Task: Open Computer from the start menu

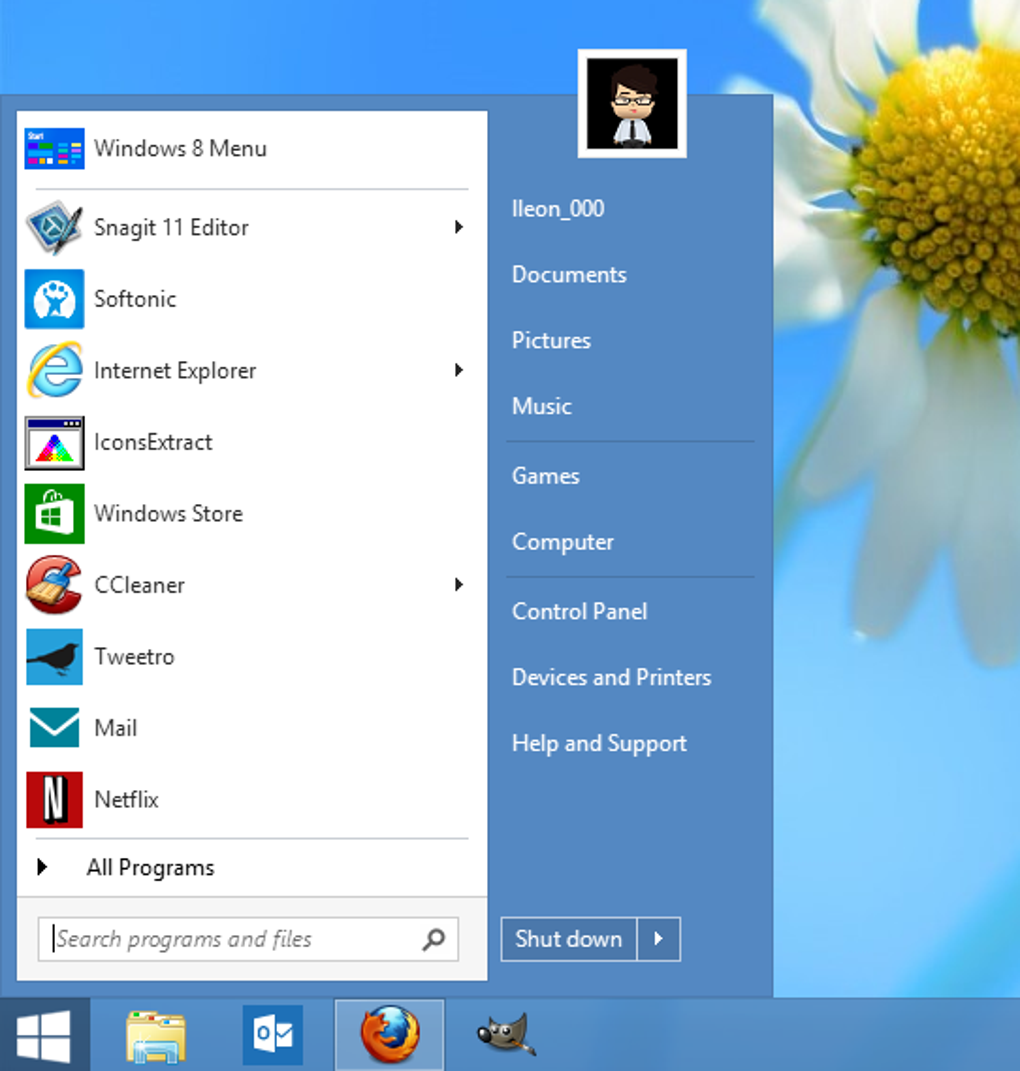Action: pos(563,542)
